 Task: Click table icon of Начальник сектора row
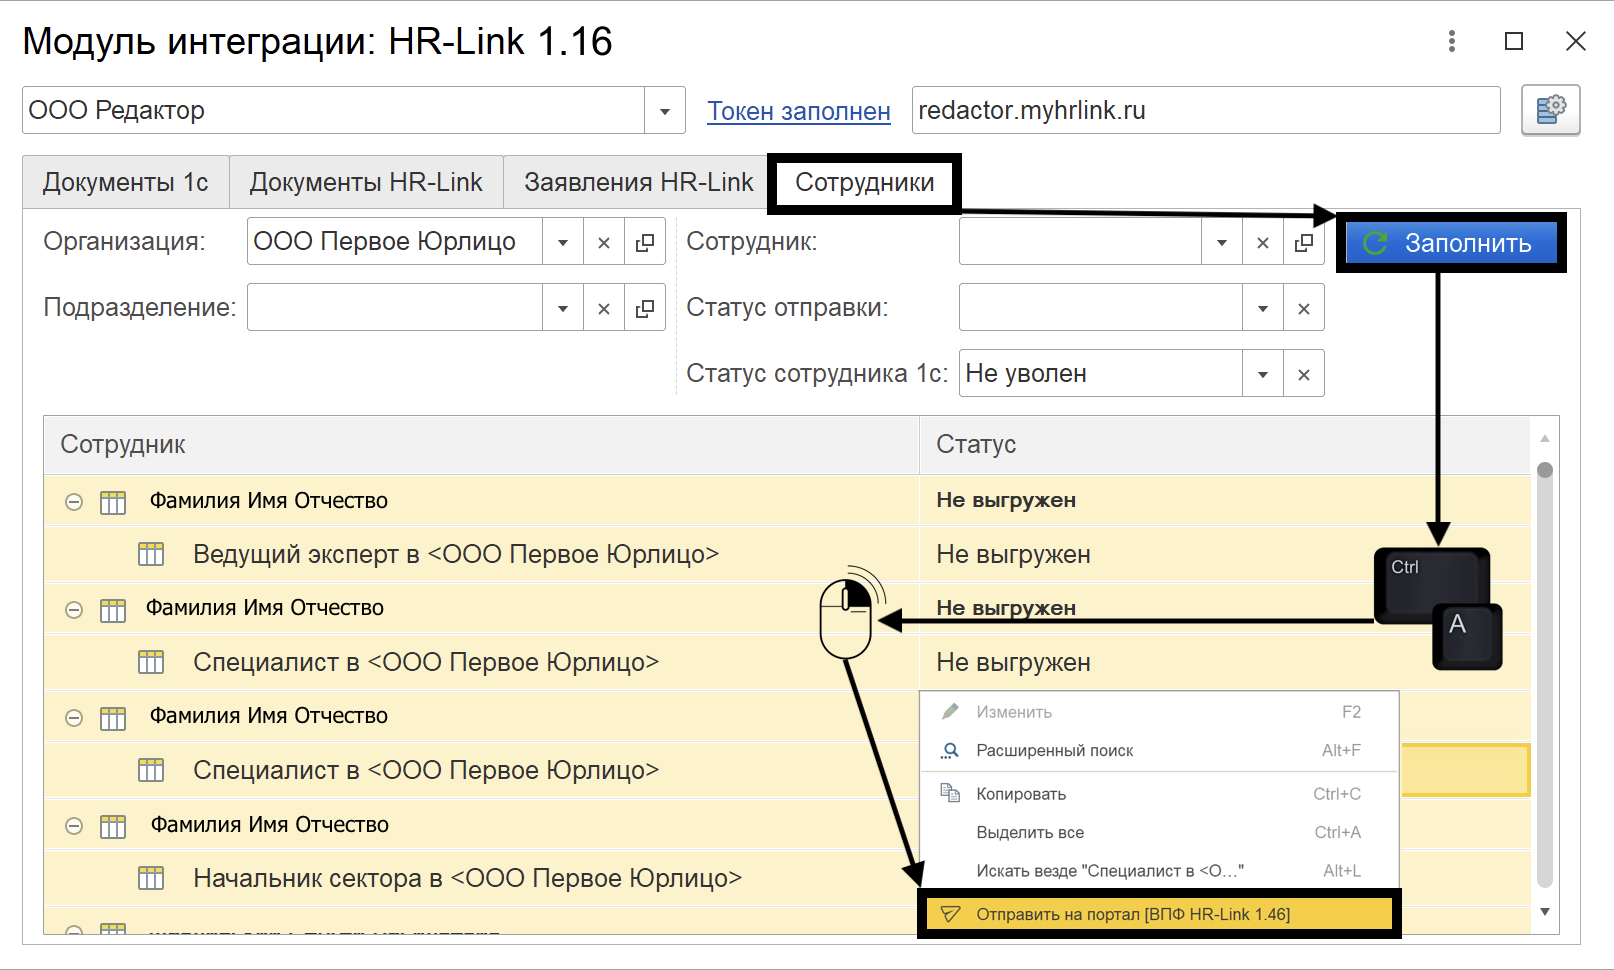pos(151,878)
